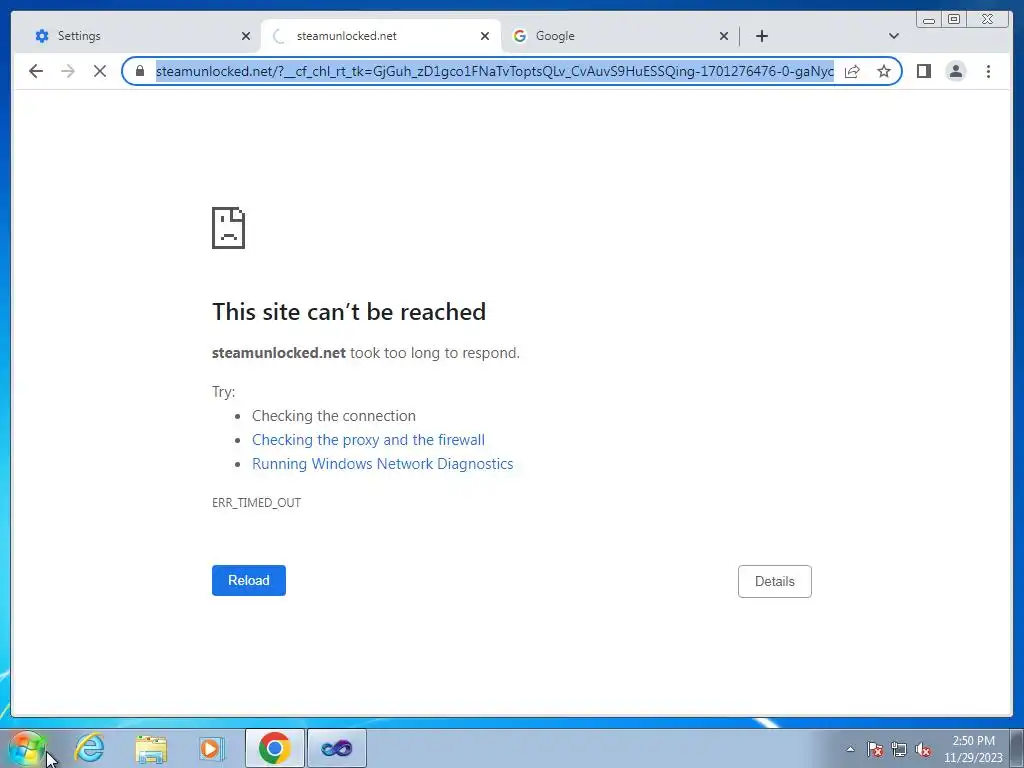The width and height of the screenshot is (1024, 768).
Task: Open Running Windows Network Diagnostics link
Action: pos(383,464)
